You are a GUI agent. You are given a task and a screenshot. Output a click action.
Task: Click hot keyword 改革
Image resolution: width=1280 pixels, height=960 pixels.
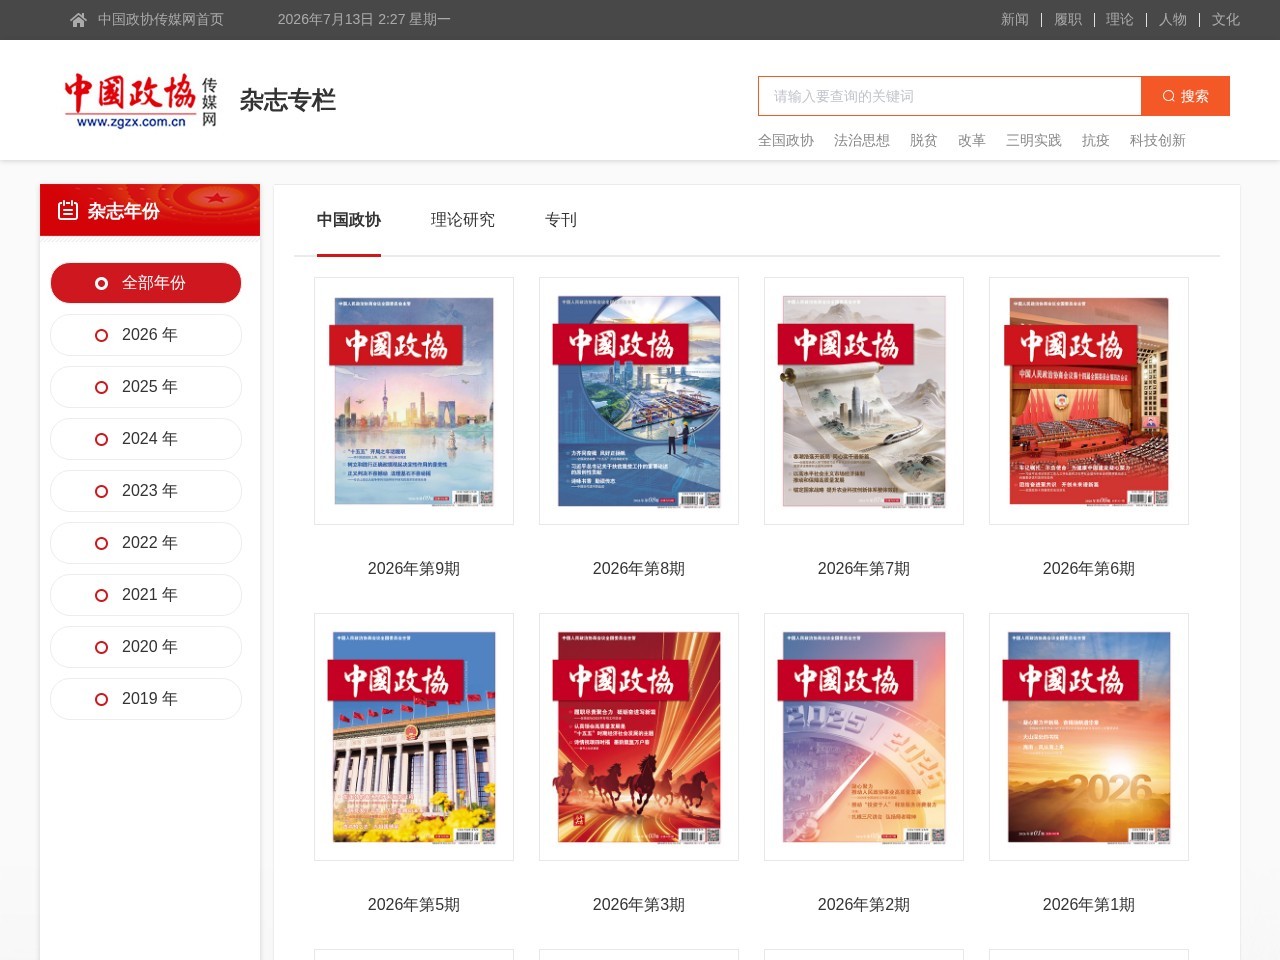(972, 140)
